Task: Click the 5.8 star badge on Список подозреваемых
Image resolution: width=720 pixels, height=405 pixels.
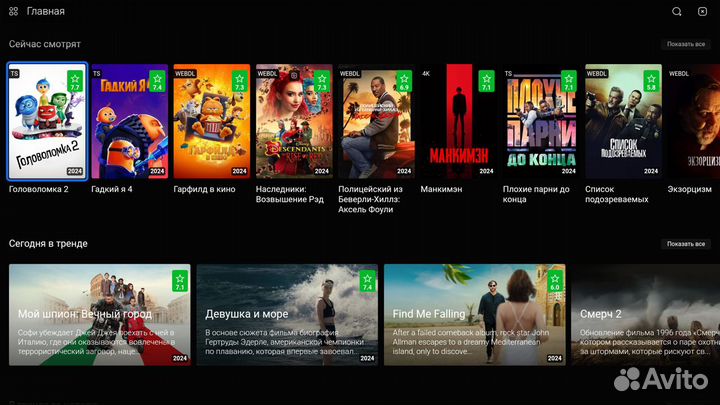Action: coord(651,81)
